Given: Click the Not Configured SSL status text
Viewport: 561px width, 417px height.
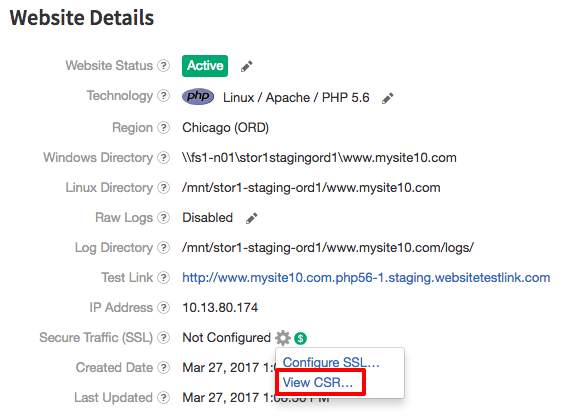Looking at the screenshot, I should (226, 338).
